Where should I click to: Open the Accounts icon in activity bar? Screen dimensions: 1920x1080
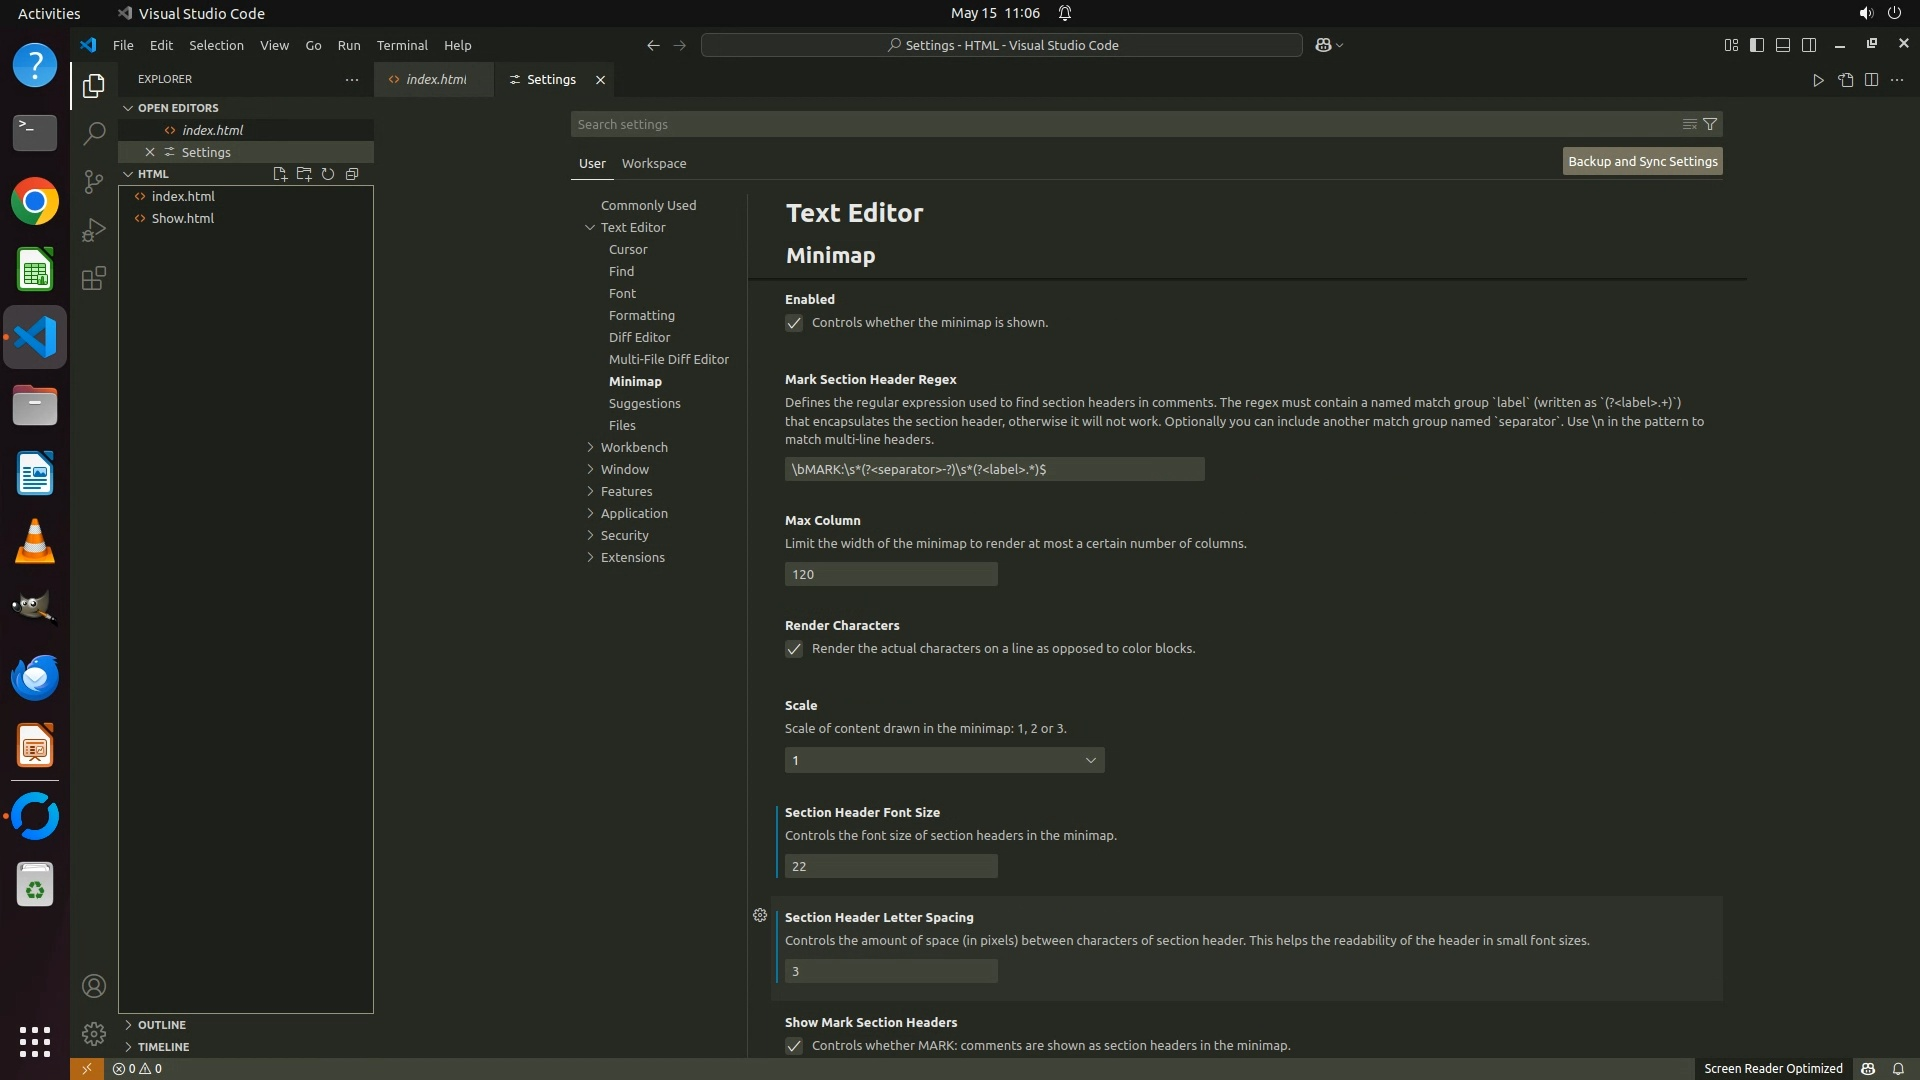93,986
